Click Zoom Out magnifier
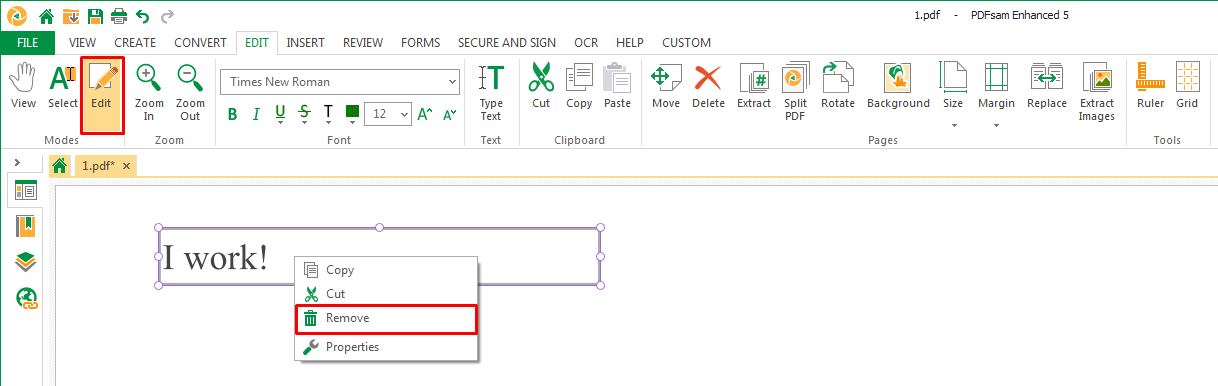 tap(190, 92)
